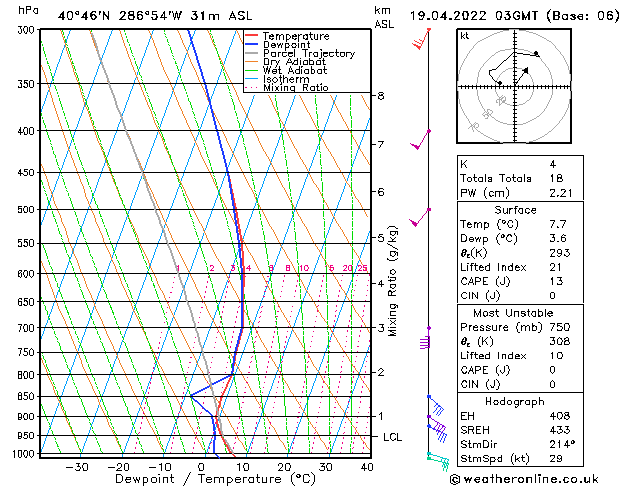The image size is (629, 486).
Task: Click the '1000' pressure level label
Action: click(25, 454)
